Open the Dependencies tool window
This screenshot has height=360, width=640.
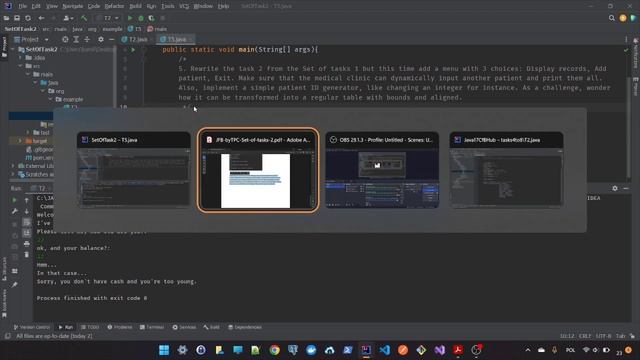pos(244,327)
